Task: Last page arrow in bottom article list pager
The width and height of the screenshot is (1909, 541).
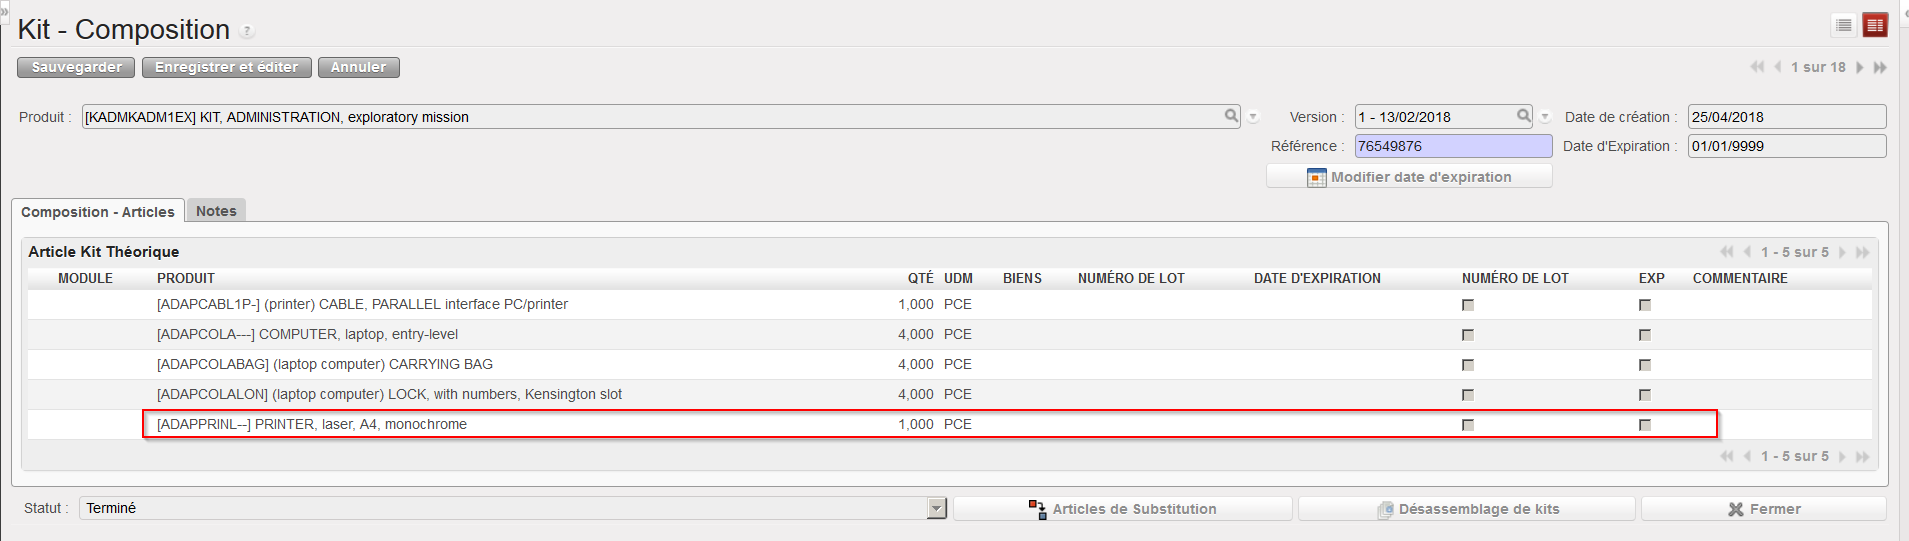Action: [1862, 456]
